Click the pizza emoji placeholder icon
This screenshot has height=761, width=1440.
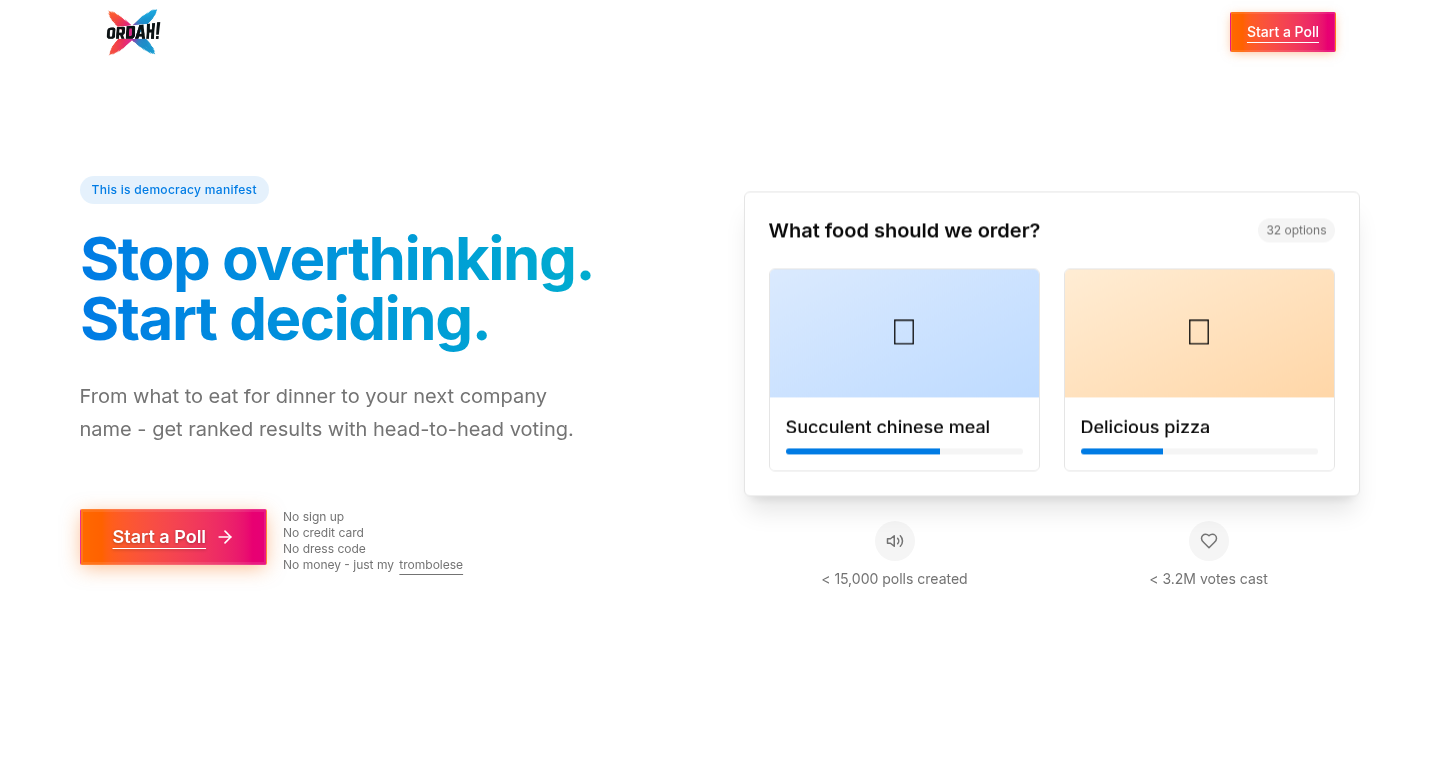(1199, 332)
